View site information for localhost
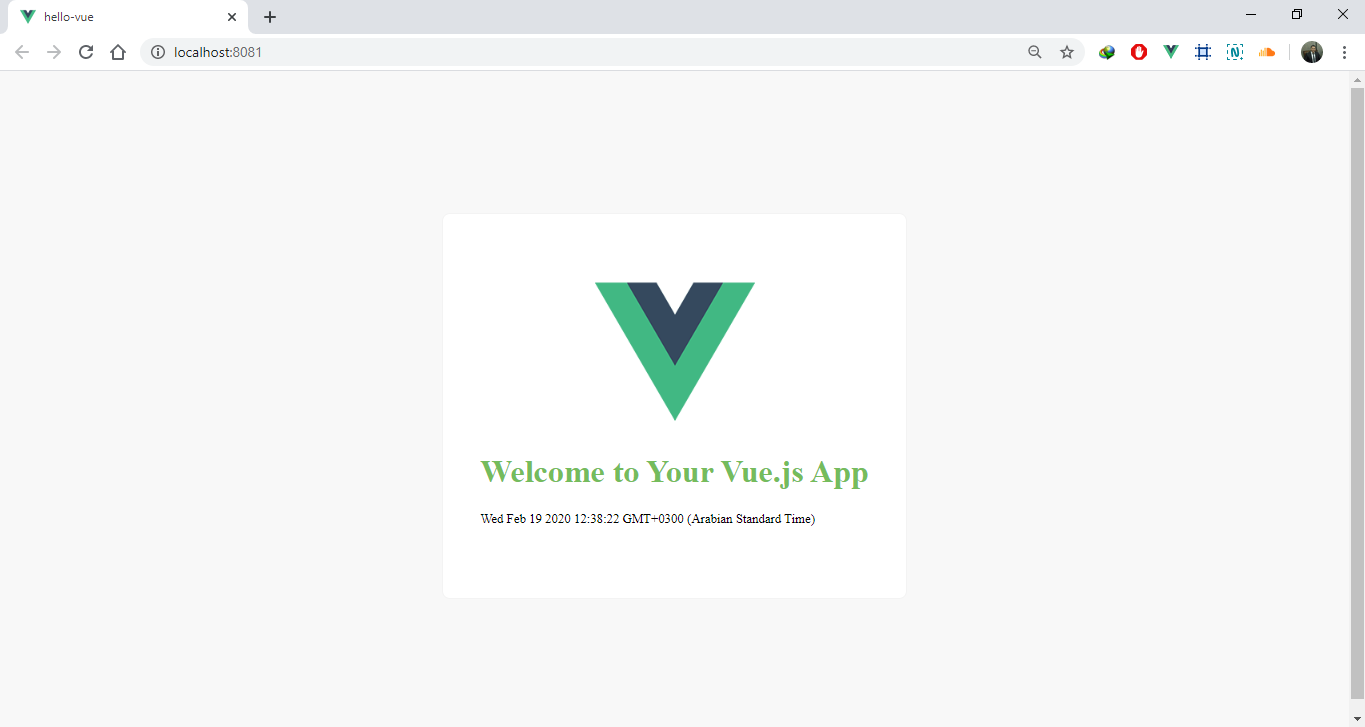This screenshot has width=1365, height=727. (x=158, y=52)
